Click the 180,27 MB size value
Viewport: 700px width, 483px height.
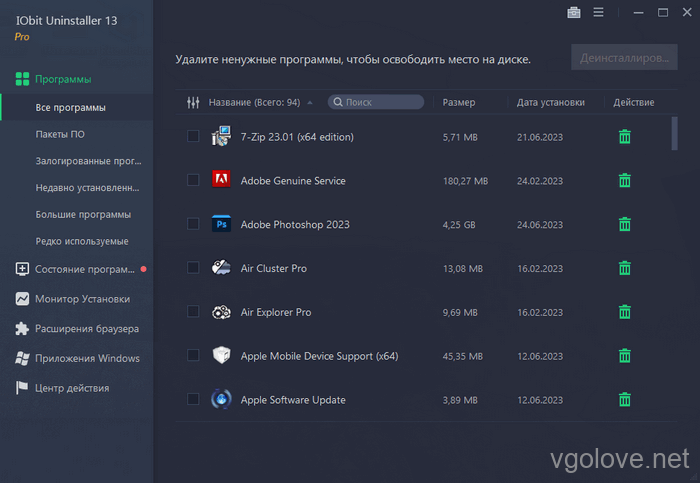click(465, 181)
